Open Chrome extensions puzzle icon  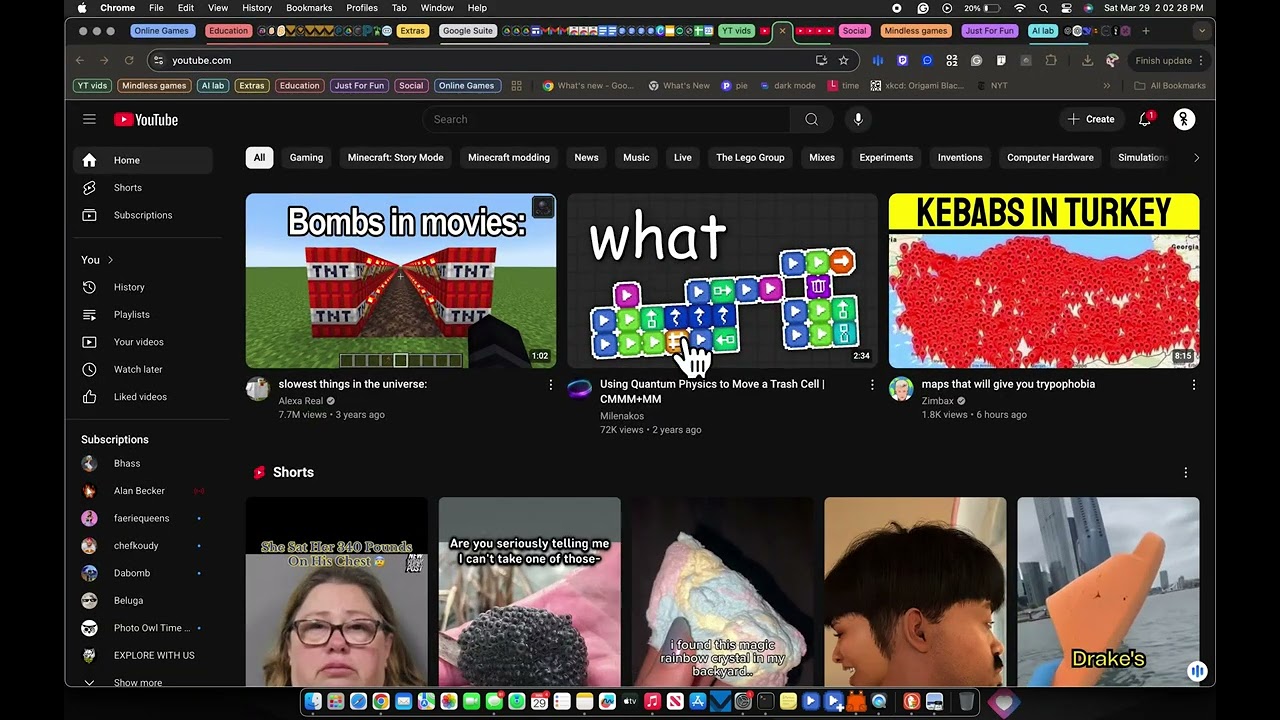(x=1051, y=60)
